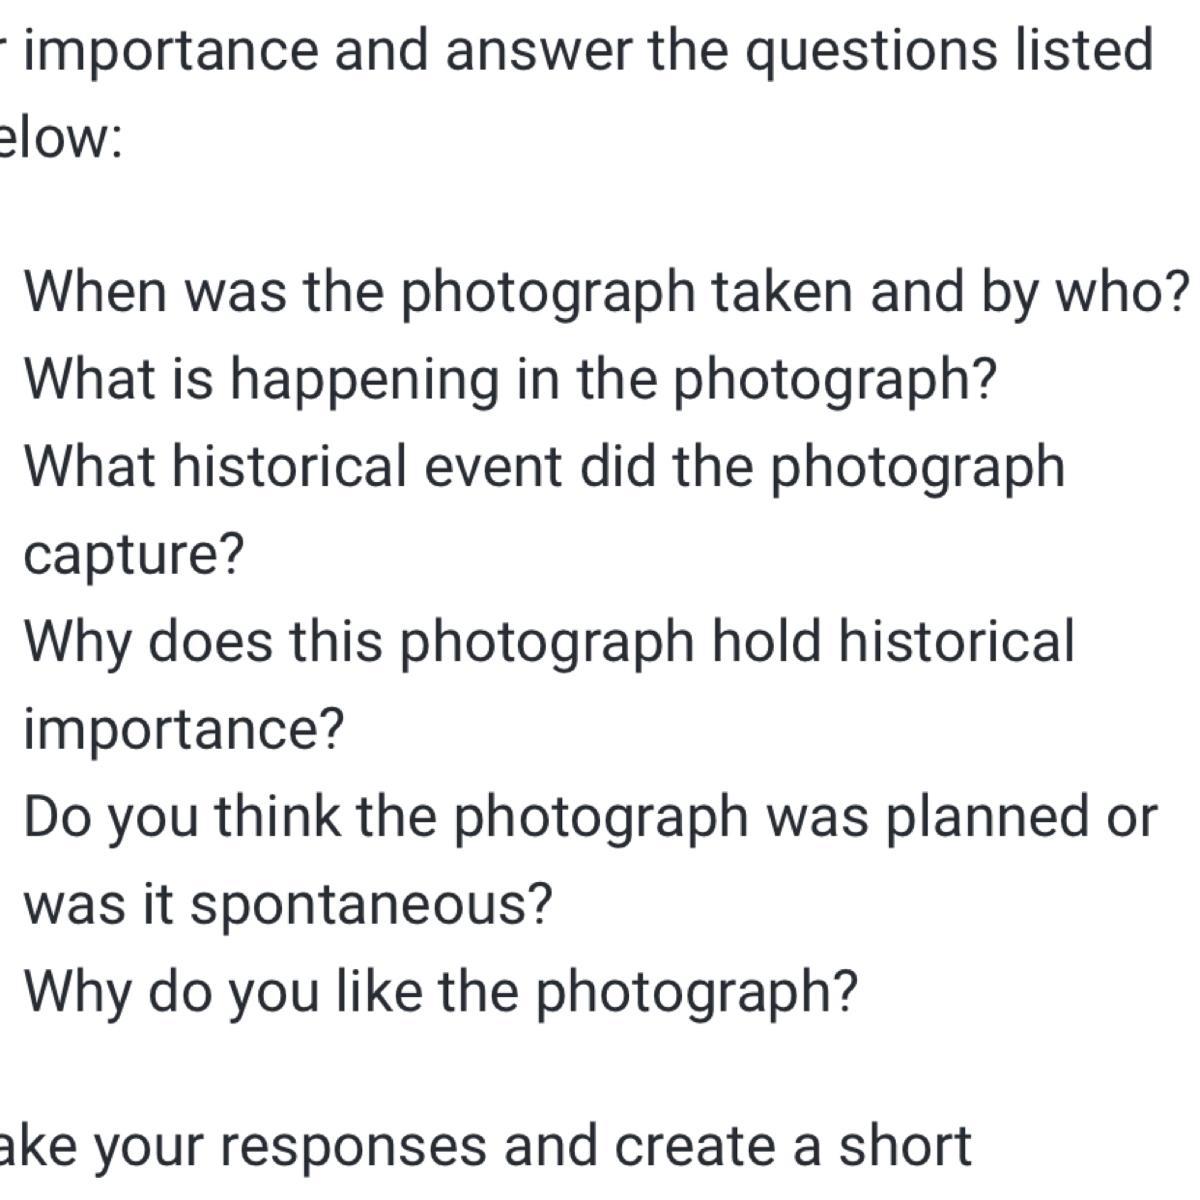The width and height of the screenshot is (1200, 1200).
Task: Click the top line 'importance and answer the questions listed'
Action: (x=589, y=52)
